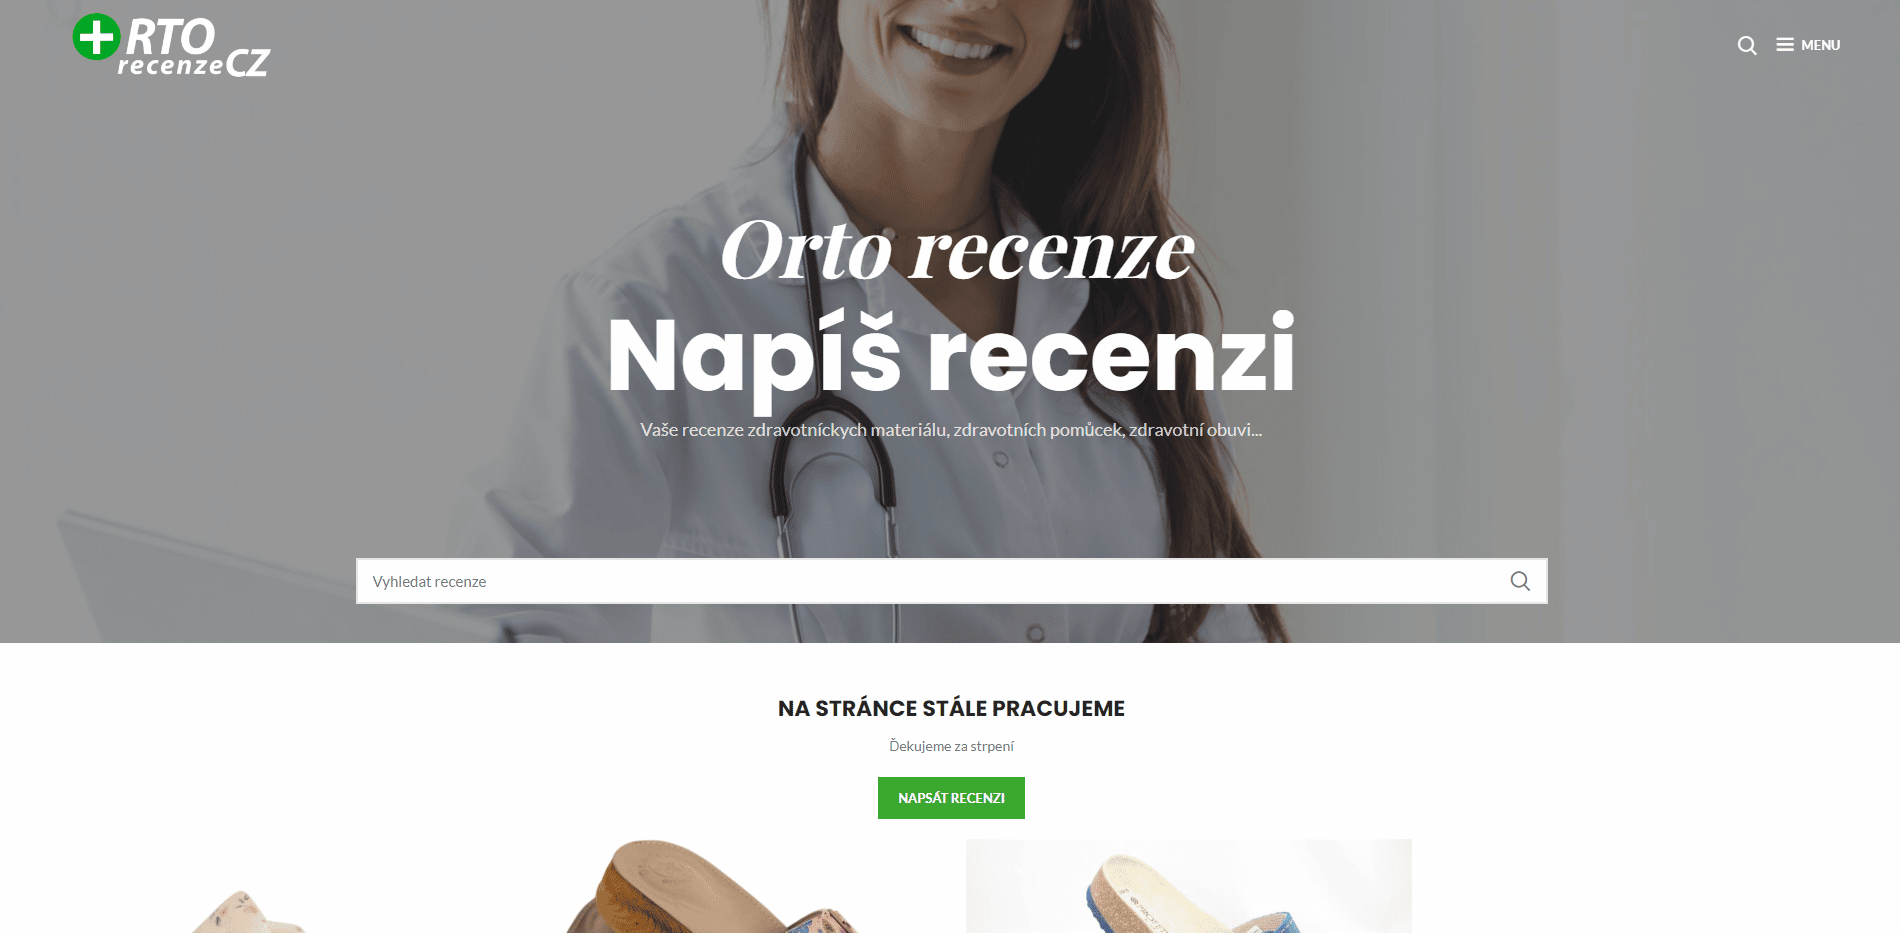The image size is (1900, 933).
Task: Click the RTO text in the site logo
Action: [x=170, y=37]
